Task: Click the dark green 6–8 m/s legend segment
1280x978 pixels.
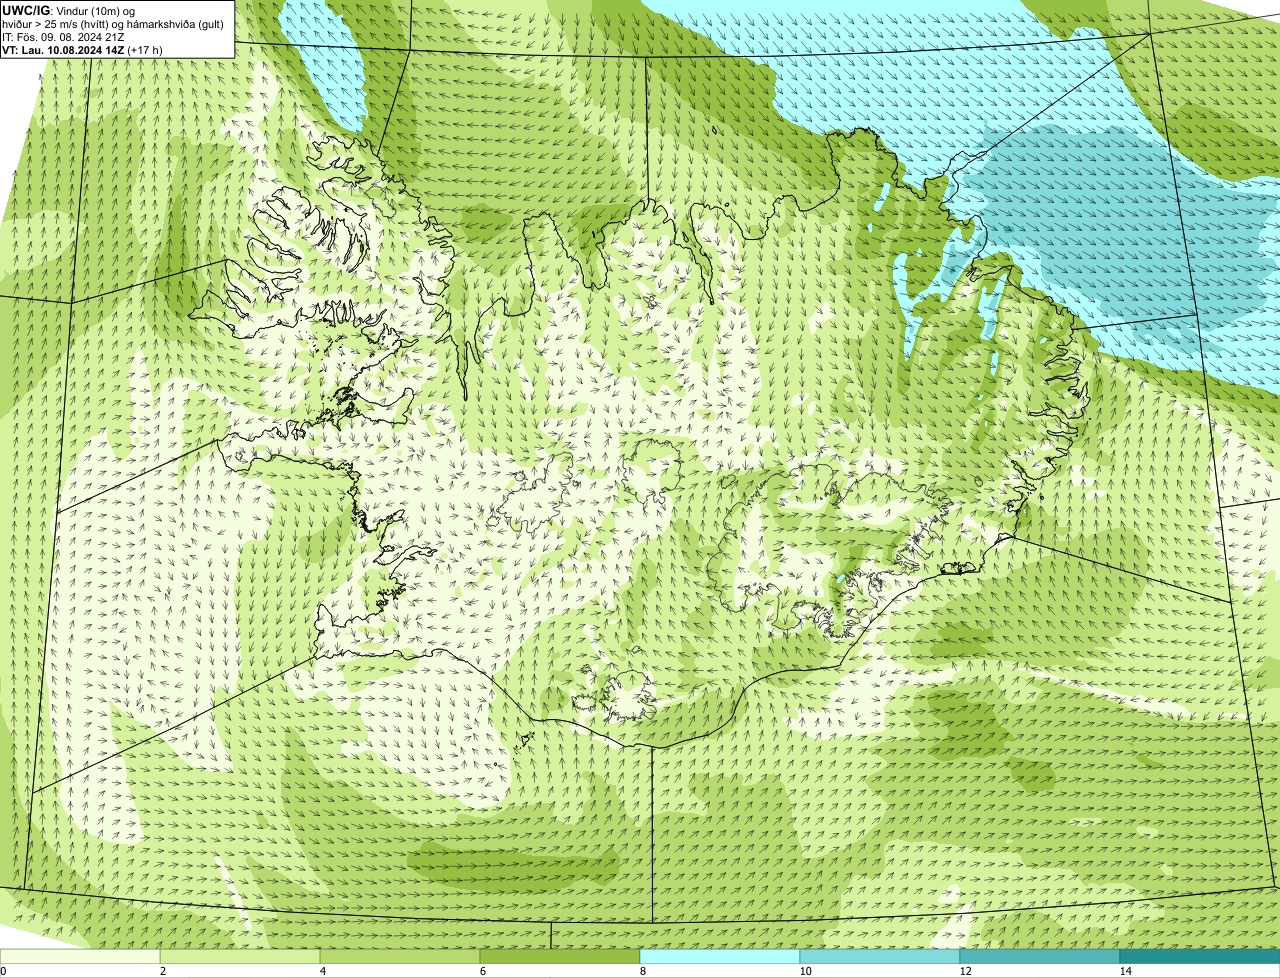Action: (x=560, y=956)
